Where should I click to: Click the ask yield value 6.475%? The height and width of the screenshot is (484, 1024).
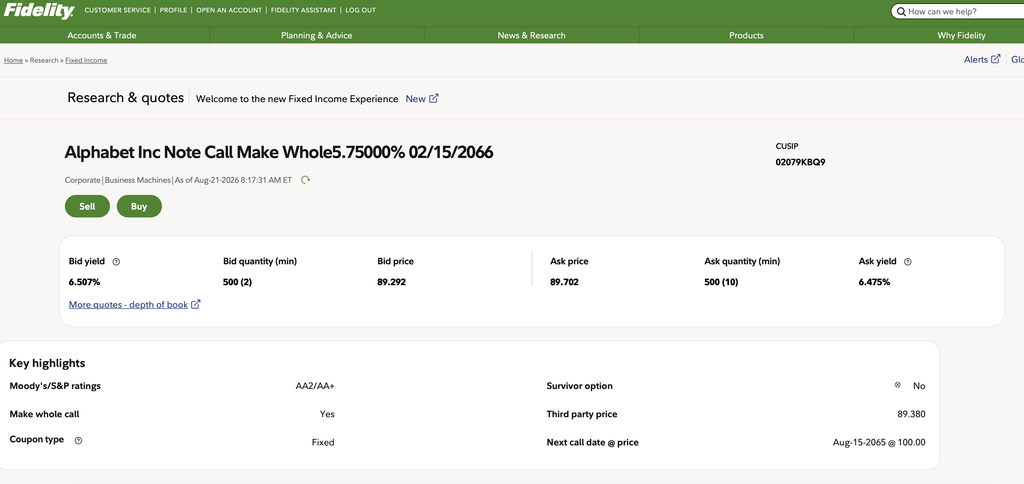pos(874,282)
